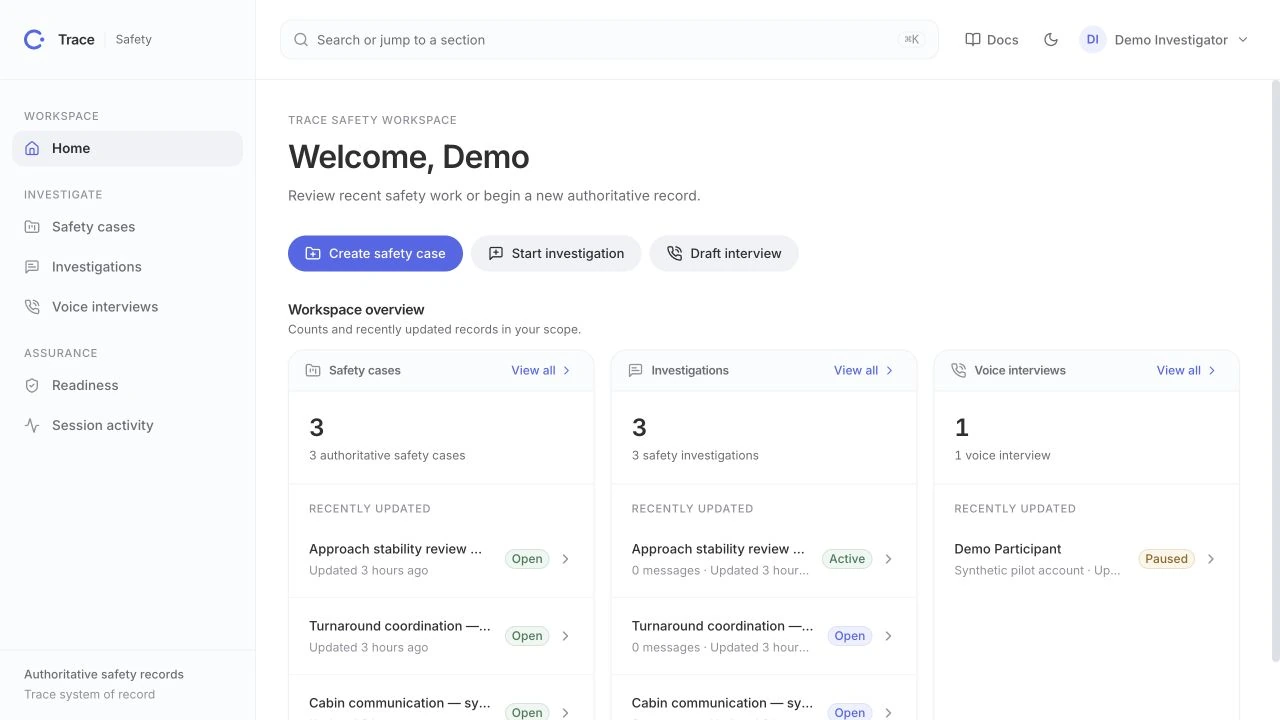Click the Active badge on Approach stability investigation
This screenshot has width=1280, height=720.
847,559
